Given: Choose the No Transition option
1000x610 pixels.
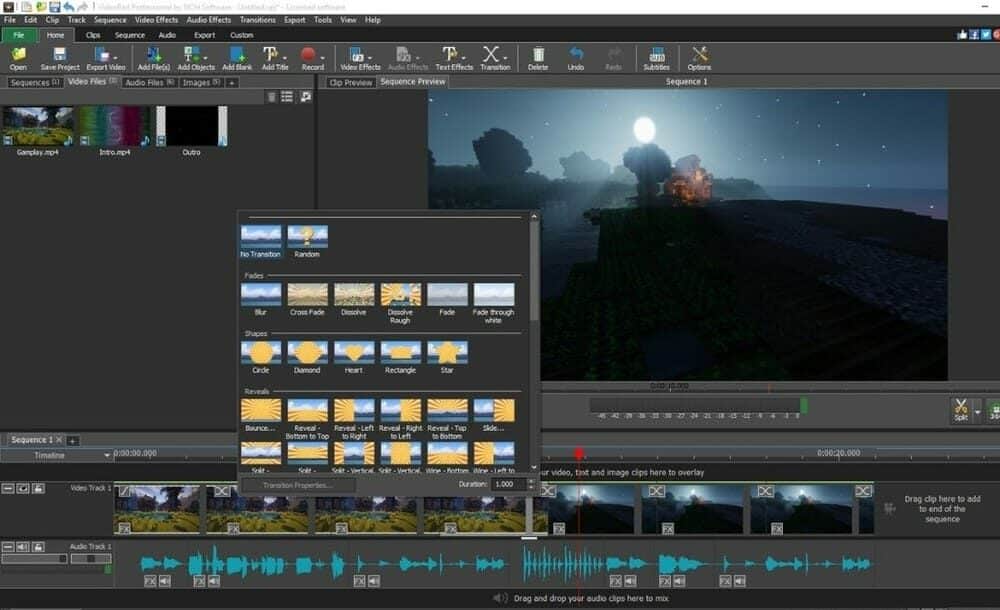Looking at the screenshot, I should (260, 241).
